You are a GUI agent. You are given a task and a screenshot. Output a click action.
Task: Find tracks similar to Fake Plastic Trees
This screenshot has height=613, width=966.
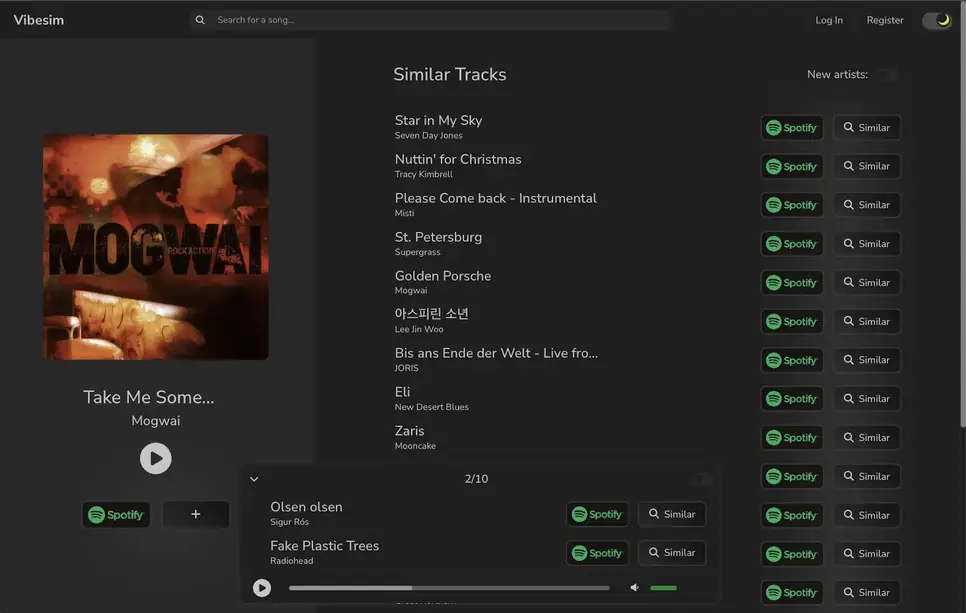(672, 553)
